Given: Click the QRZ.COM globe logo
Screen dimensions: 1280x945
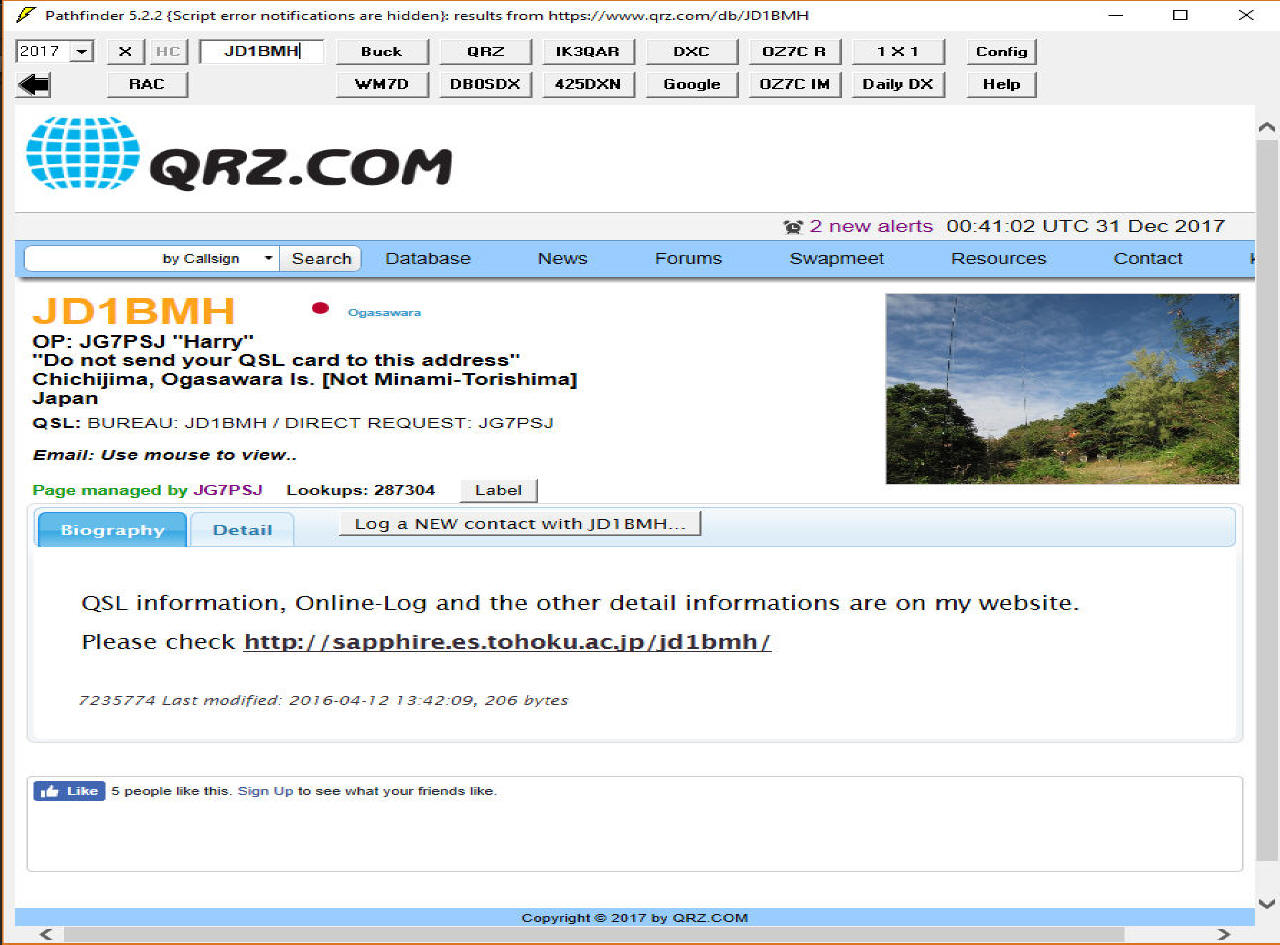Looking at the screenshot, I should coord(83,153).
